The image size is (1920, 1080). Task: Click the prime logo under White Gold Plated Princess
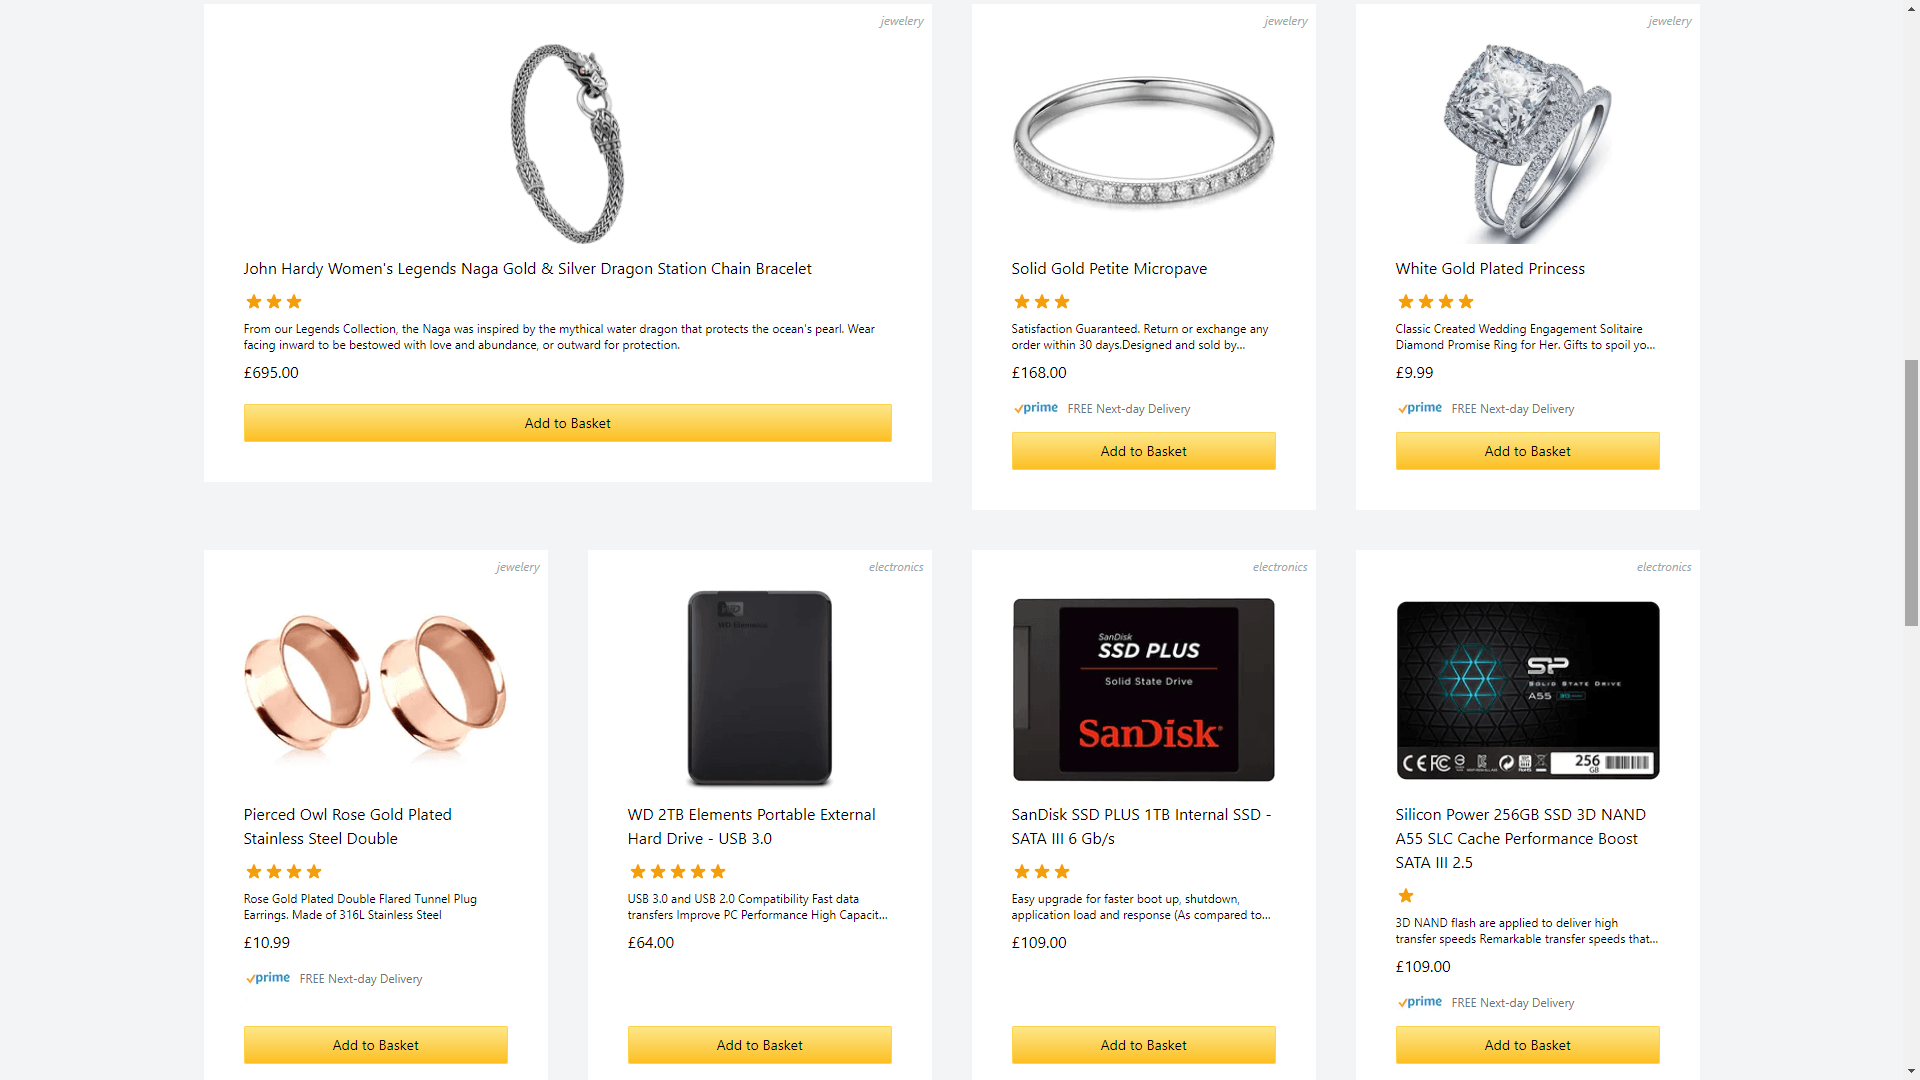(1419, 408)
